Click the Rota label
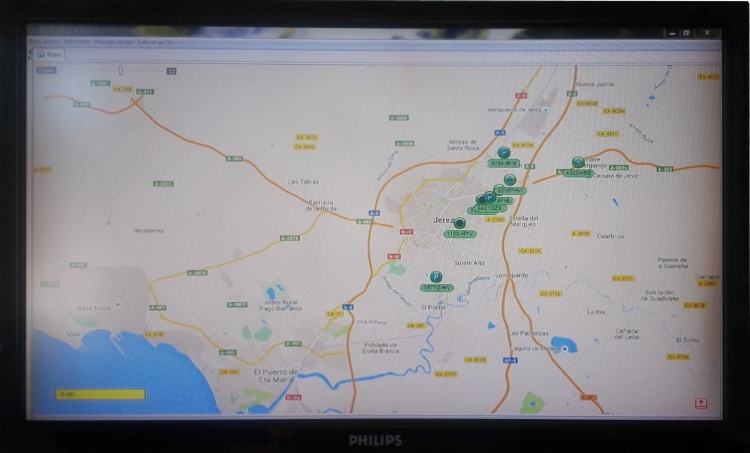The height and width of the screenshot is (453, 750). tap(72, 333)
